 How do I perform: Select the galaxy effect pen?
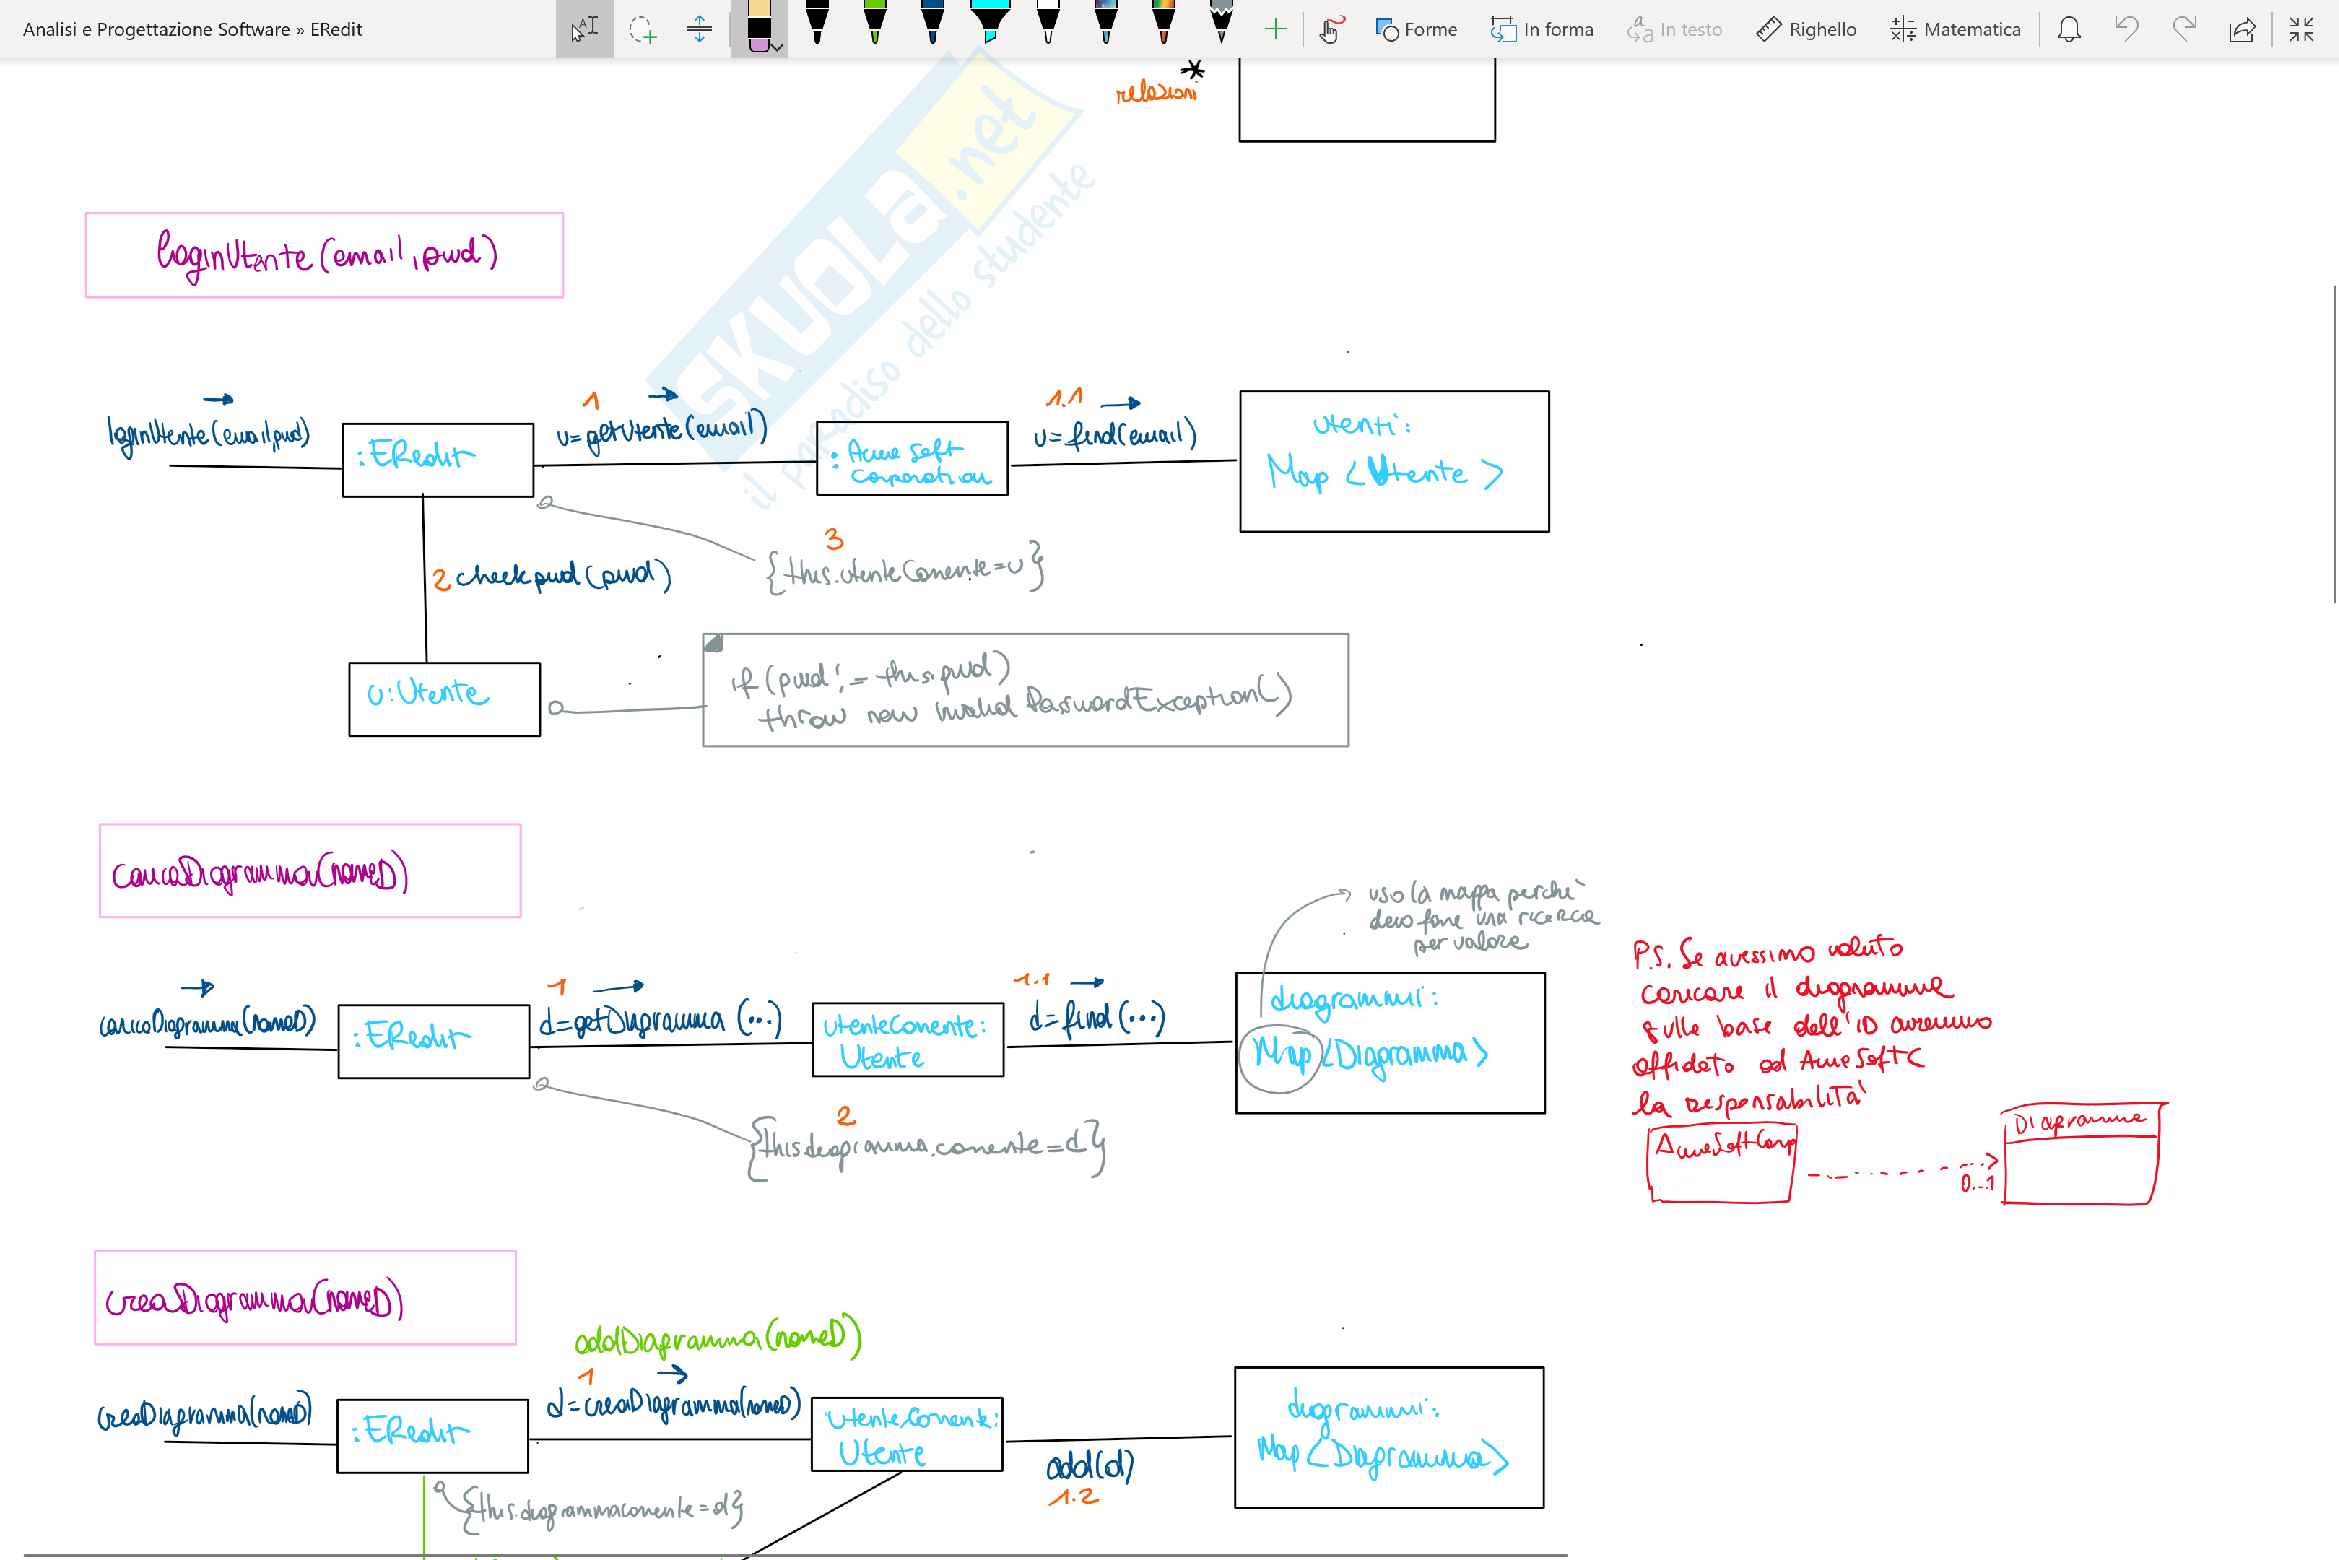pos(1106,24)
